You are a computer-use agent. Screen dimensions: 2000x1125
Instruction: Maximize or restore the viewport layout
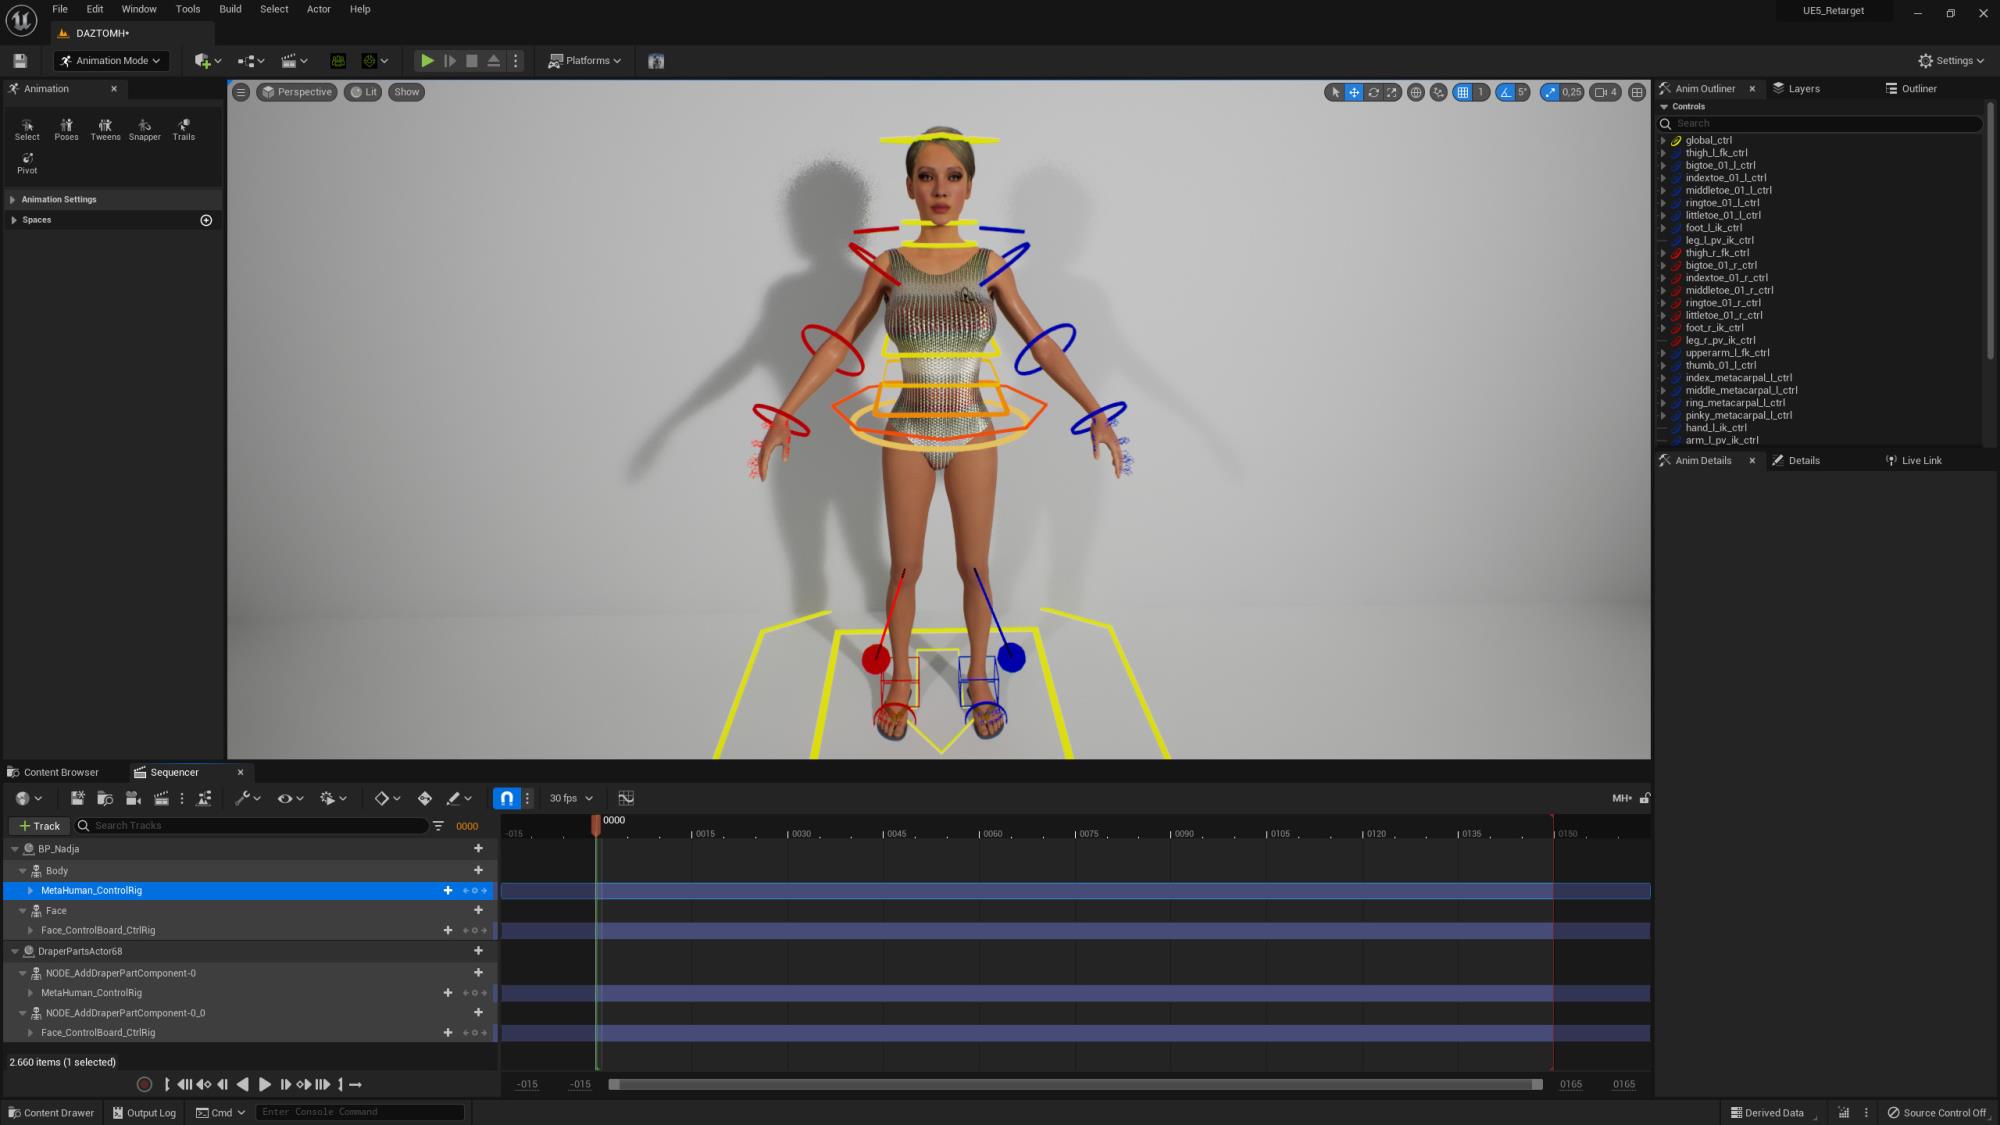click(1637, 92)
